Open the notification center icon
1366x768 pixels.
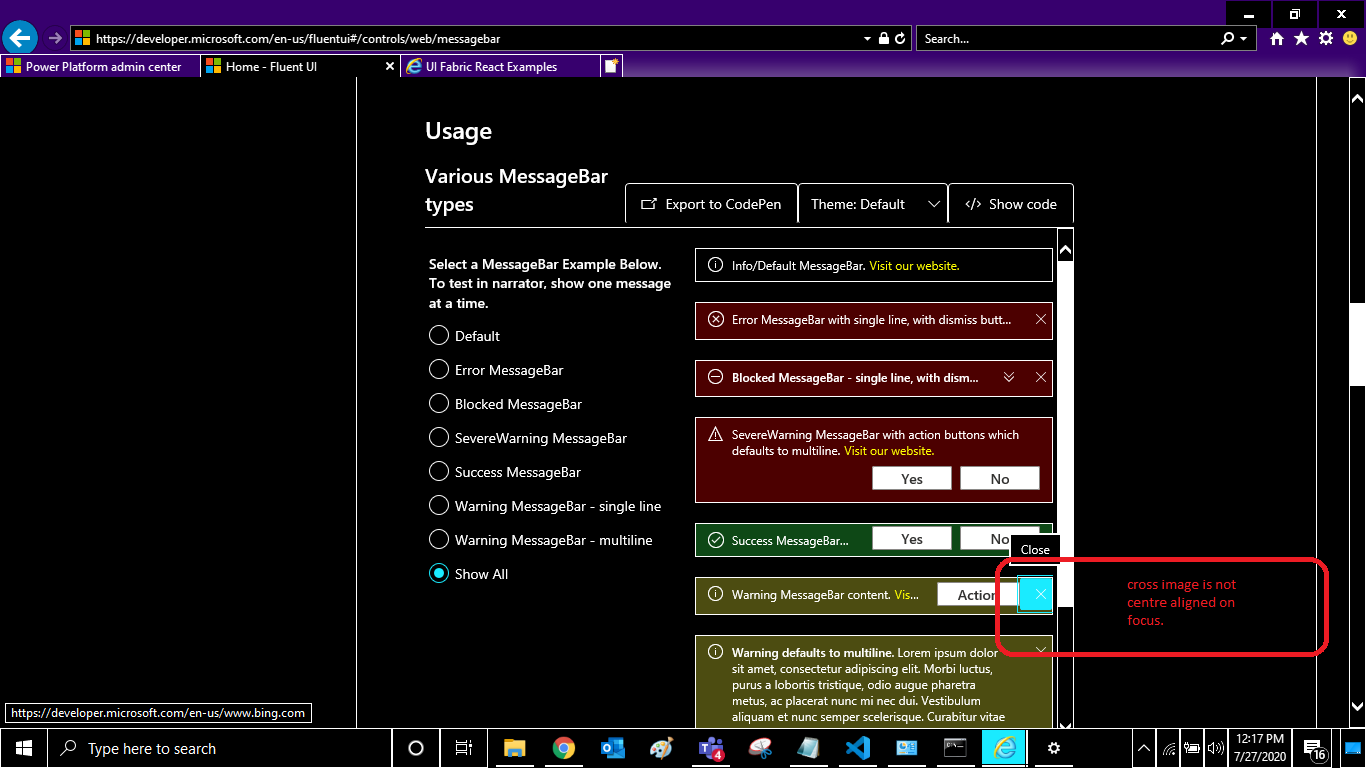pyautogui.click(x=1314, y=748)
